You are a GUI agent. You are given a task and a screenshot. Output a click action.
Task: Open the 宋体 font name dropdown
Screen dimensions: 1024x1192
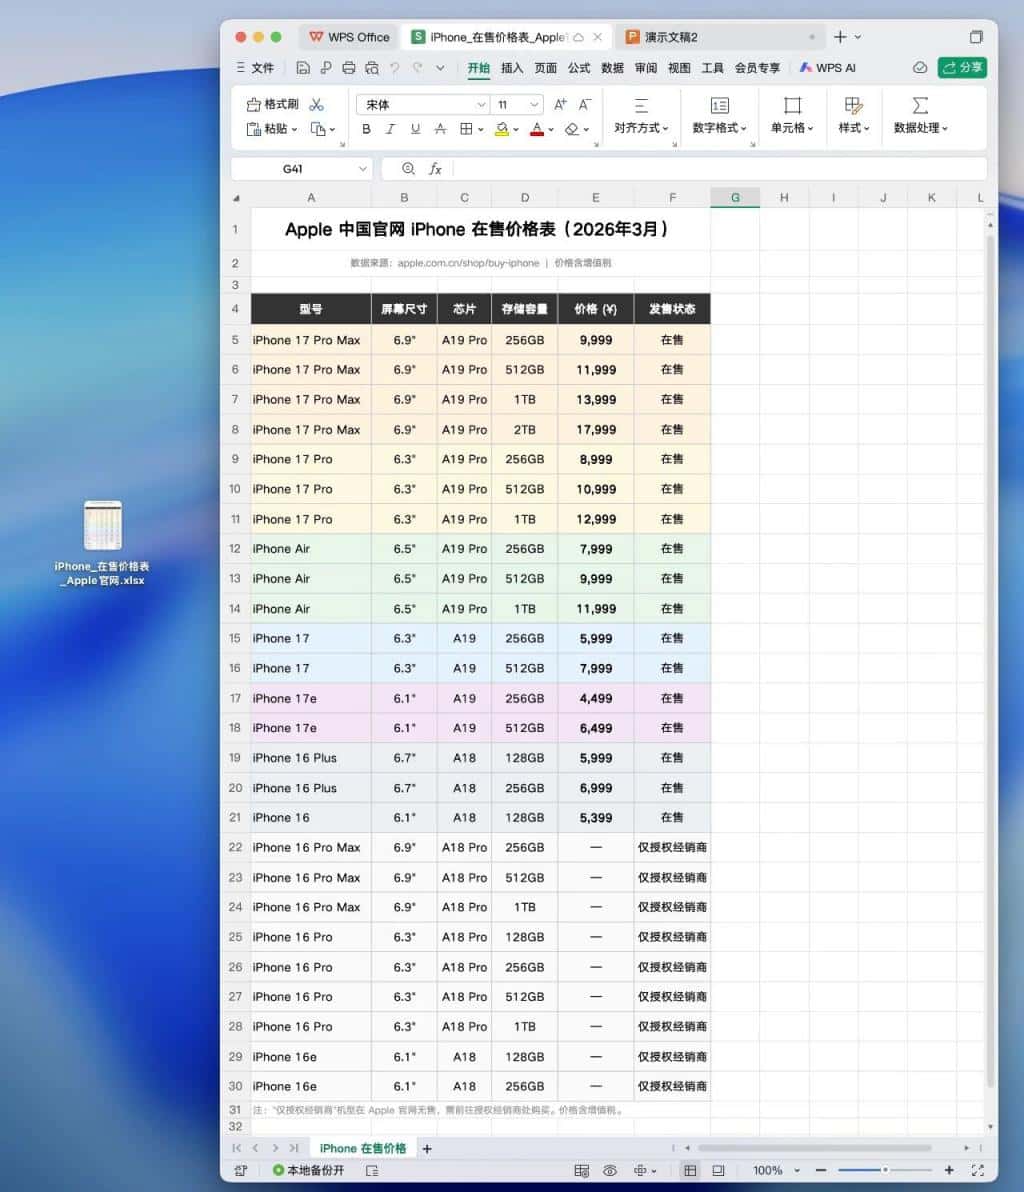pos(481,105)
